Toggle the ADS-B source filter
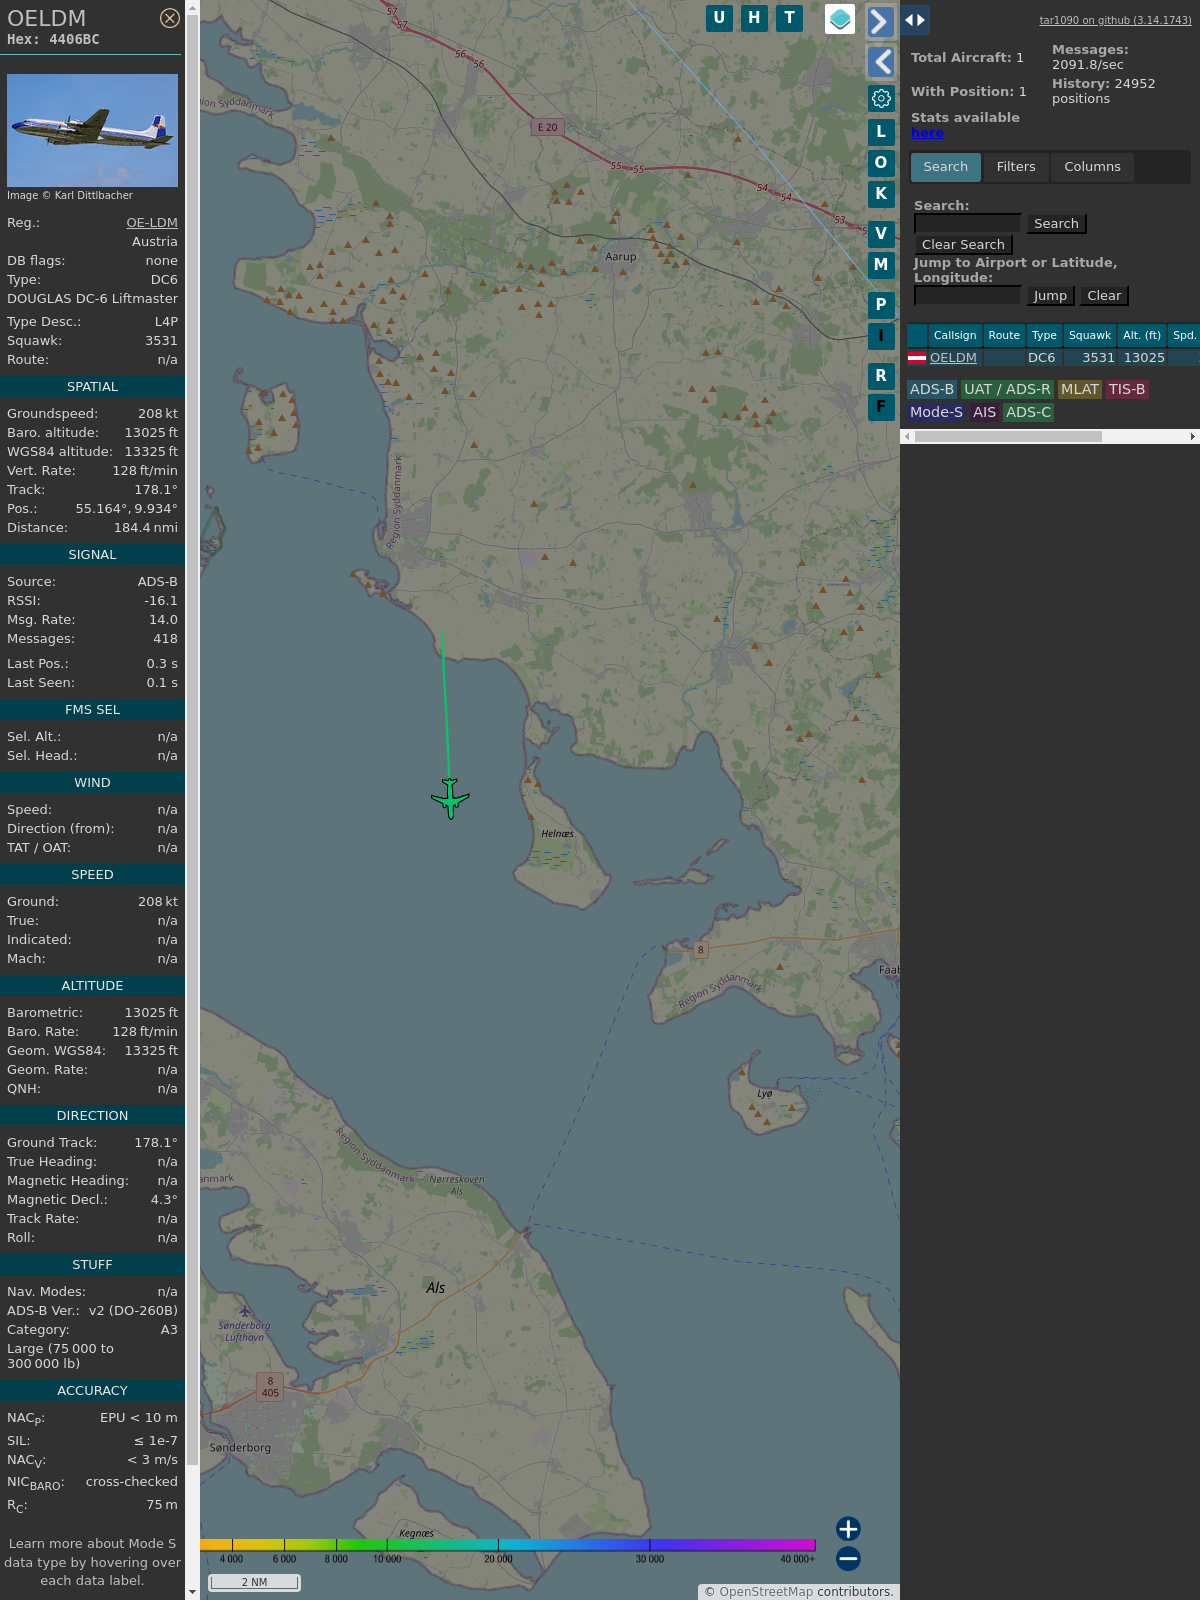The image size is (1200, 1600). [x=932, y=389]
